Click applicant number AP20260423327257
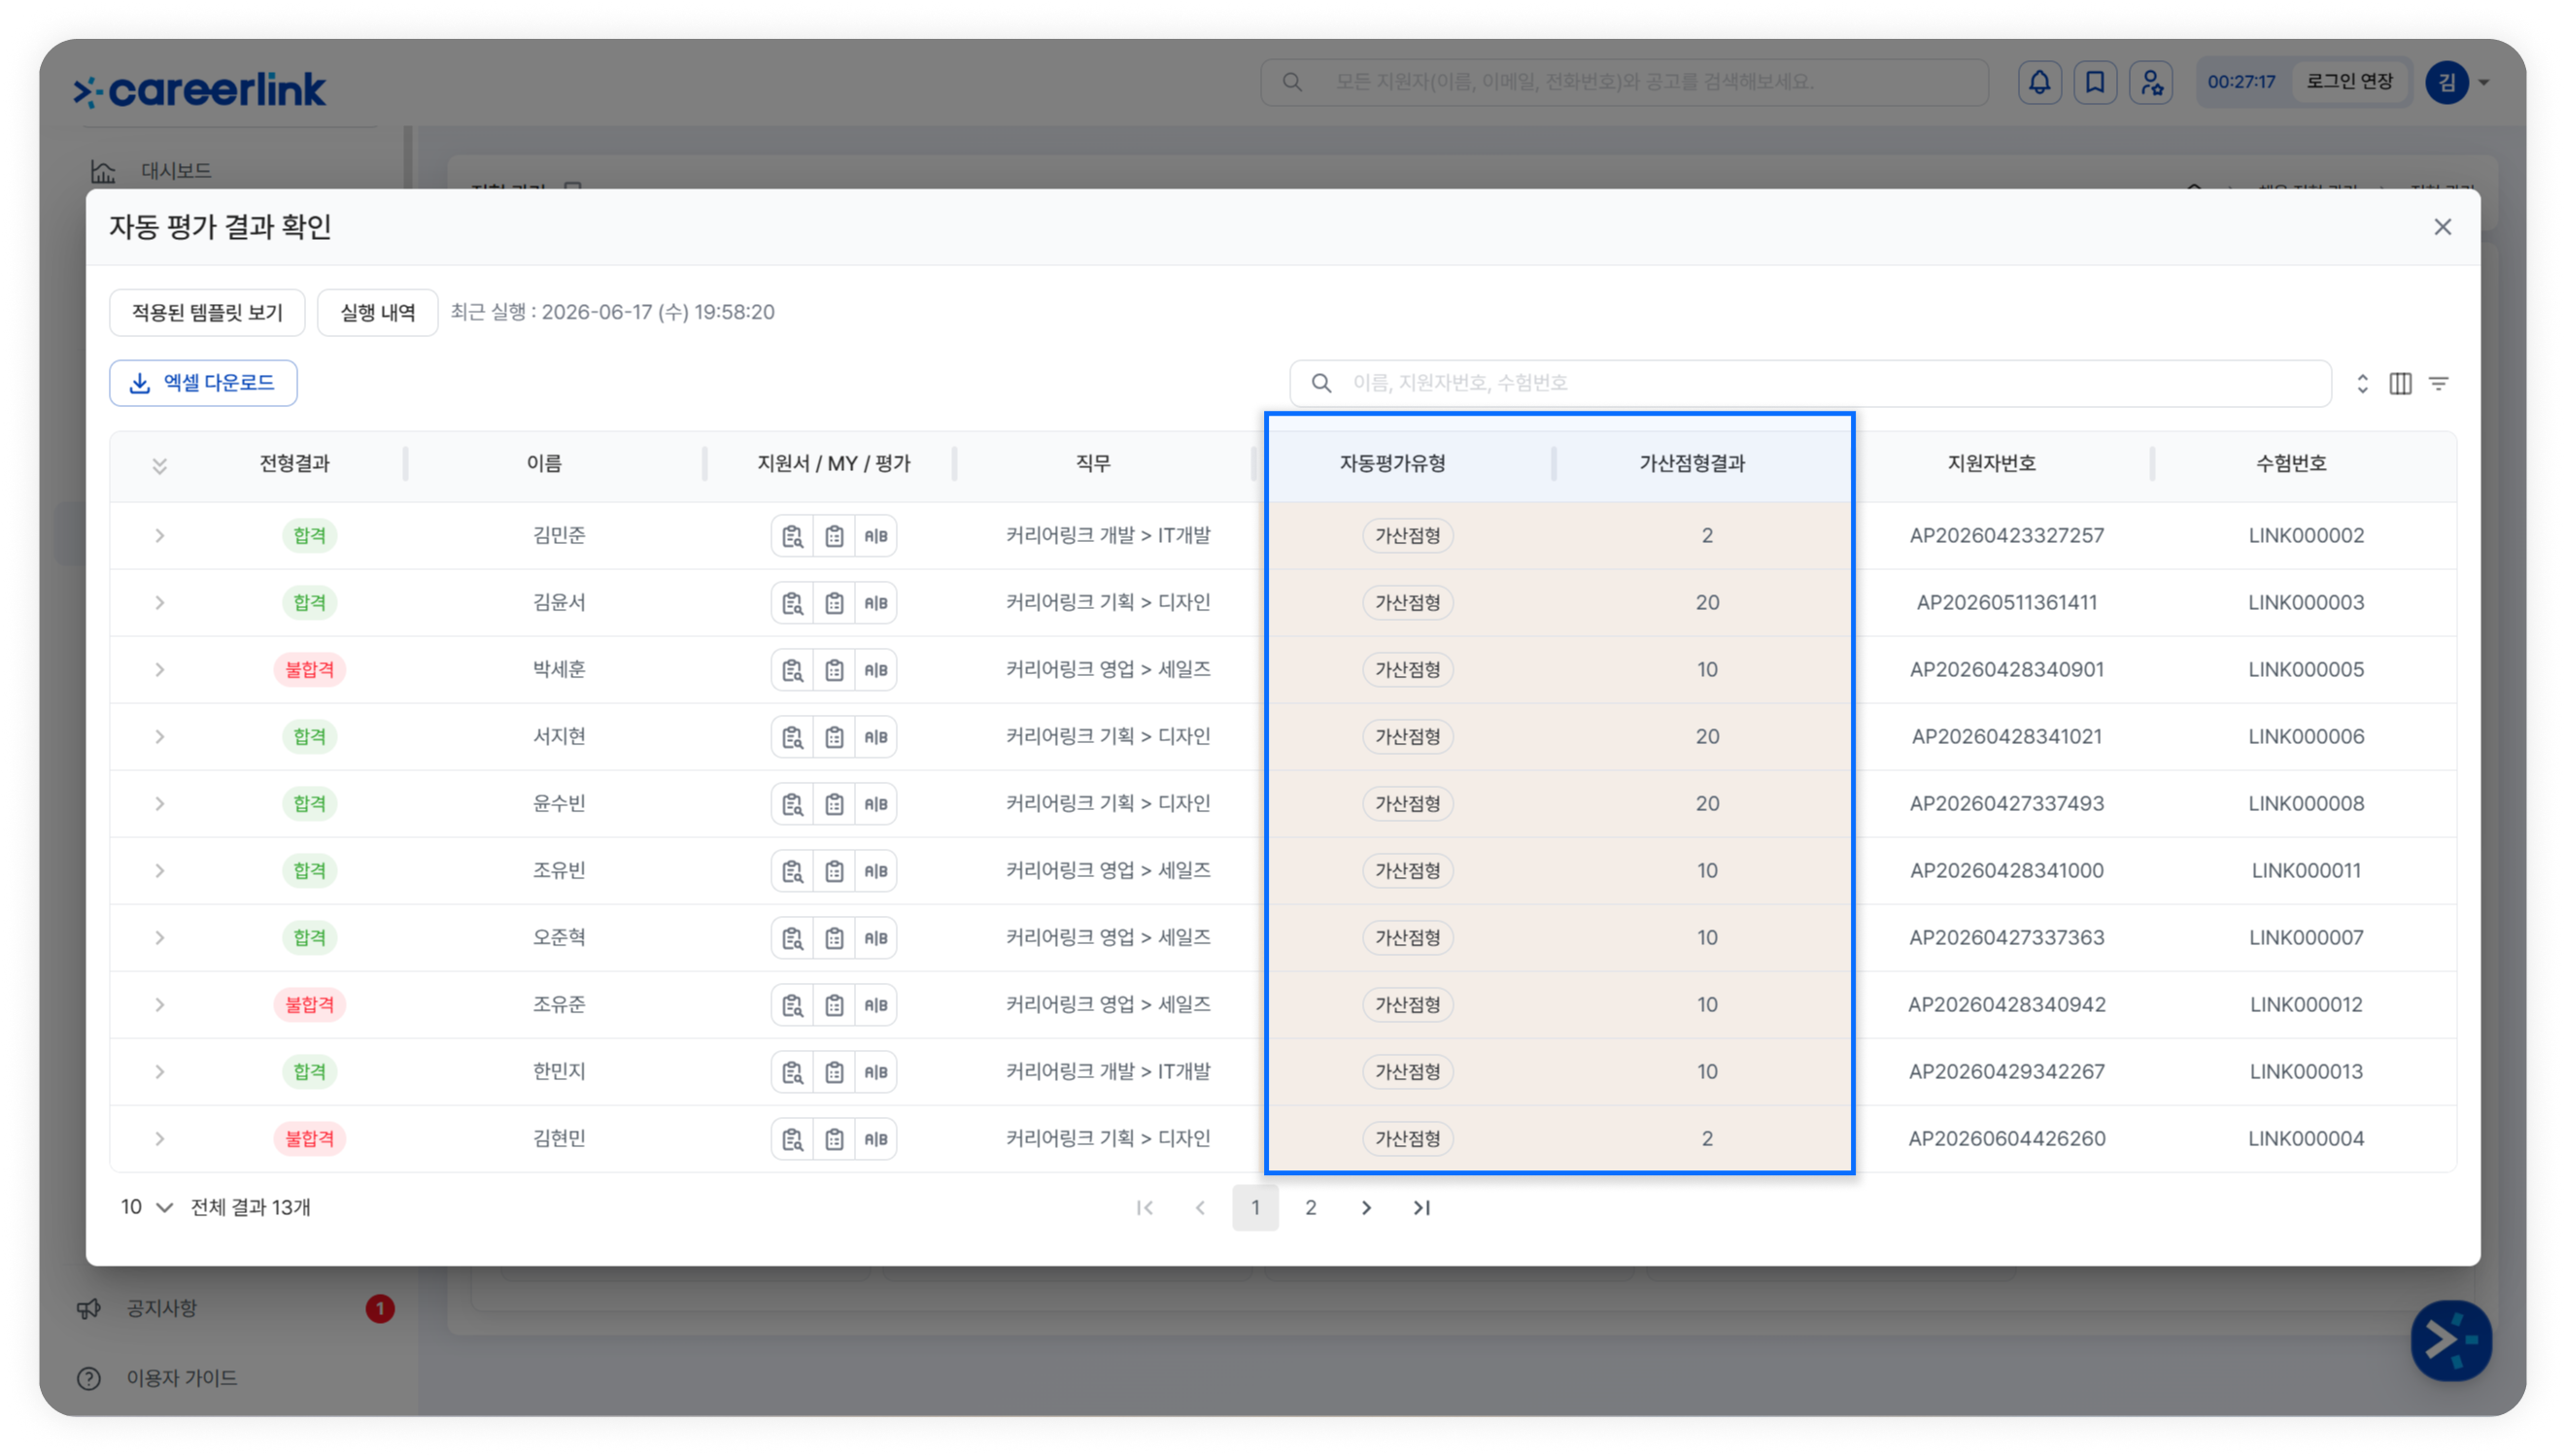 pos(2006,536)
